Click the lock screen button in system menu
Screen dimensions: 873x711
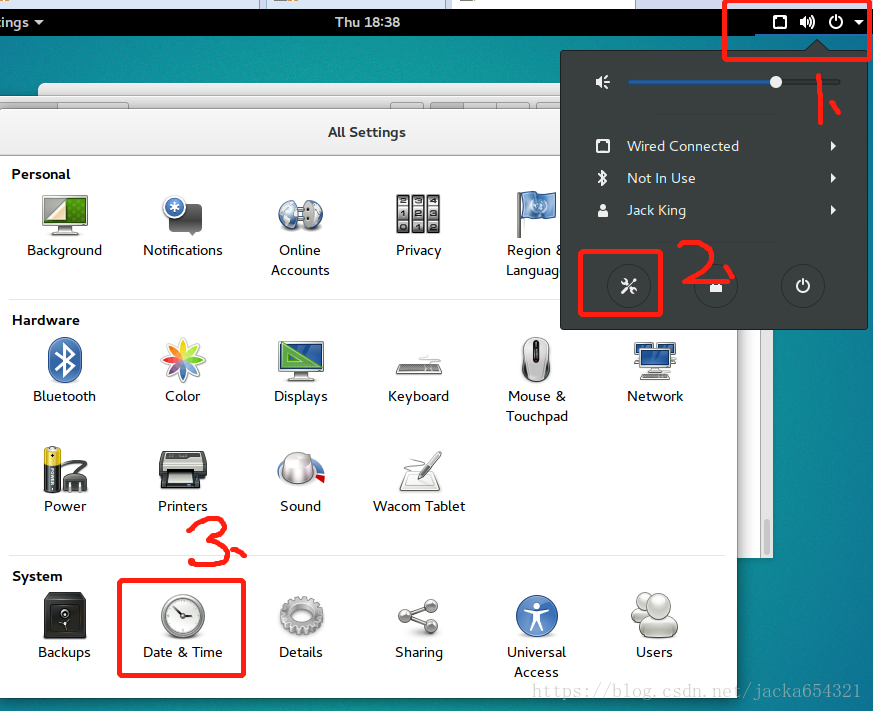pos(715,286)
